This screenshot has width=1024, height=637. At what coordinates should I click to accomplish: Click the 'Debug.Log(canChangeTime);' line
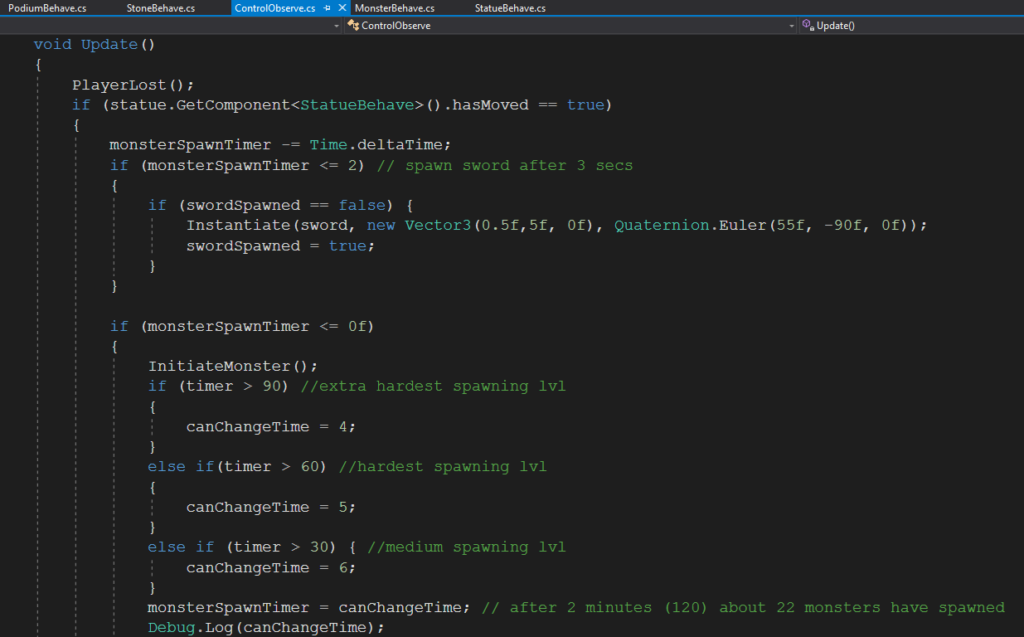click(x=266, y=628)
